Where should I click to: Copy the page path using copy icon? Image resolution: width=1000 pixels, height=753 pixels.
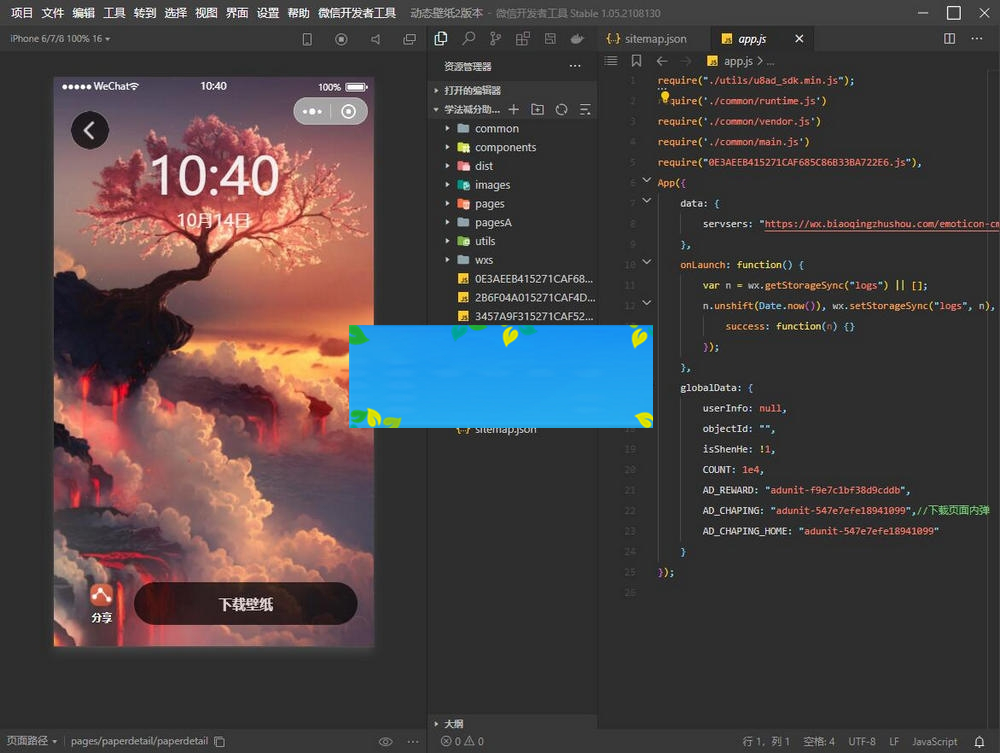[220, 741]
